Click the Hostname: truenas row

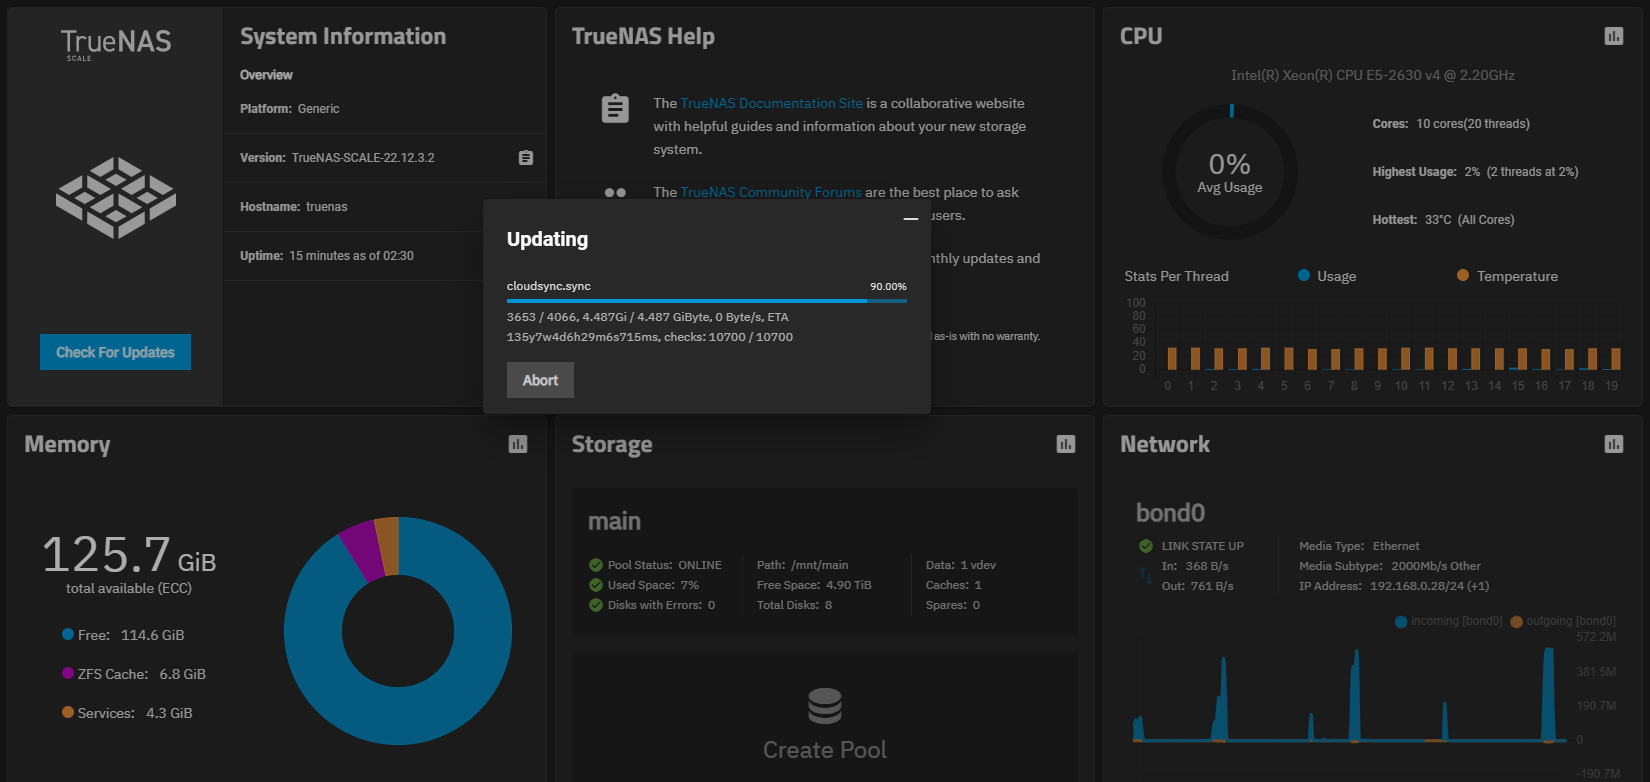click(x=385, y=207)
